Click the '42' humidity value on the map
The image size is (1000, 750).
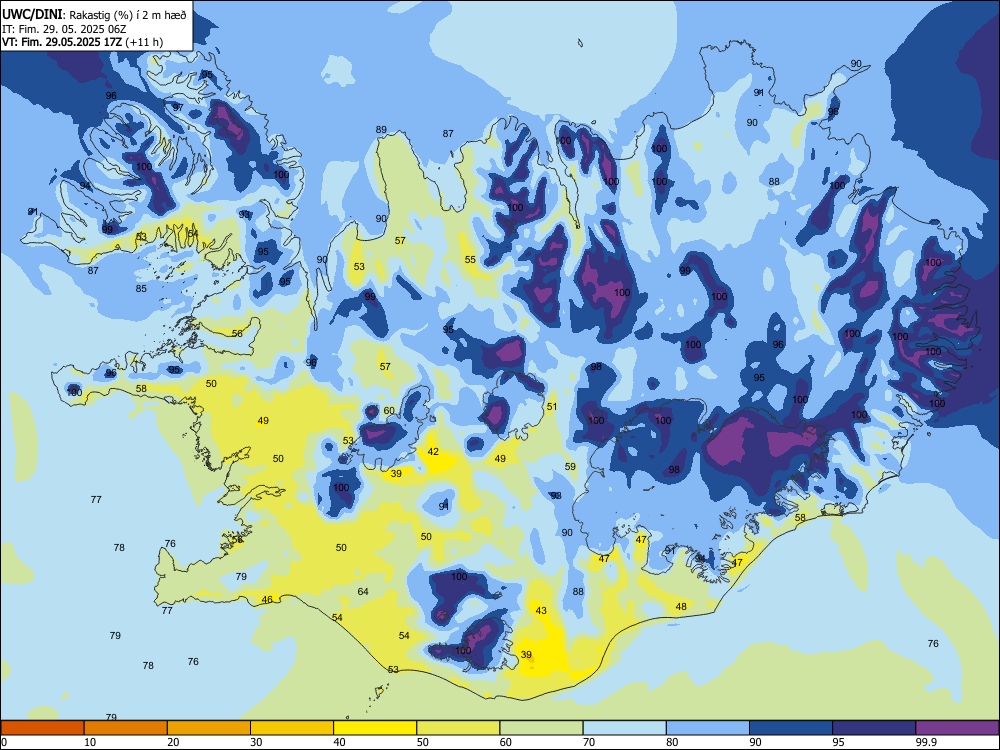coord(433,452)
